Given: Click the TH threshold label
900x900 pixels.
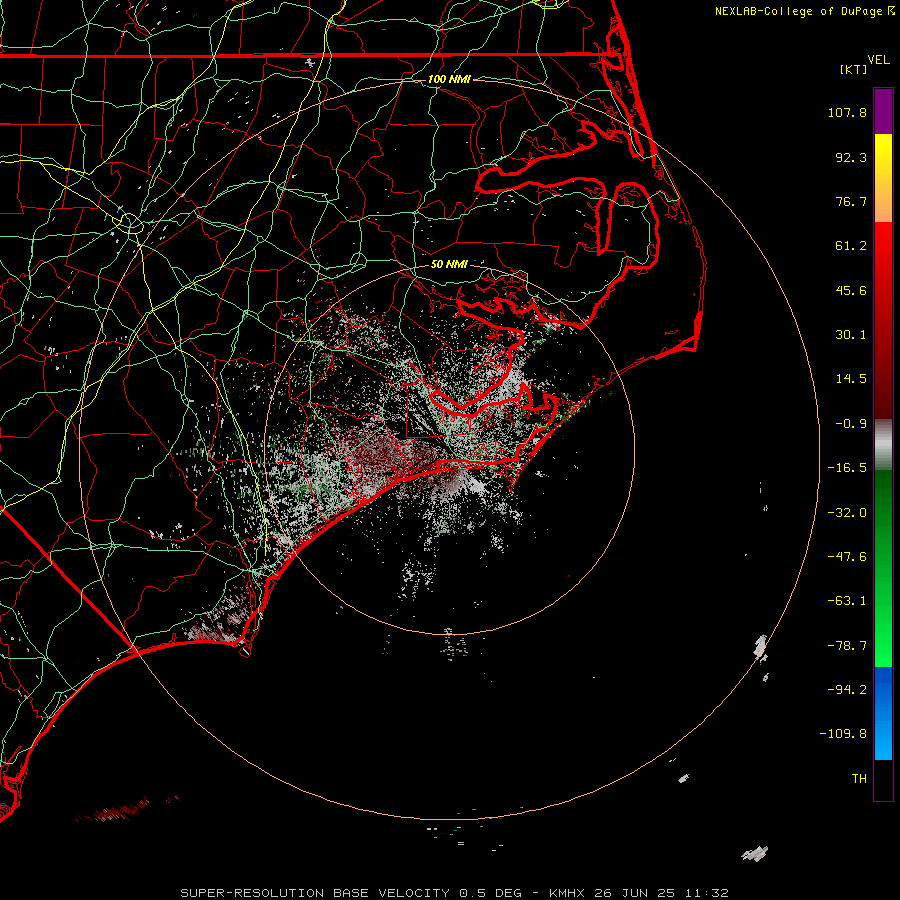Looking at the screenshot, I should click(x=859, y=779).
